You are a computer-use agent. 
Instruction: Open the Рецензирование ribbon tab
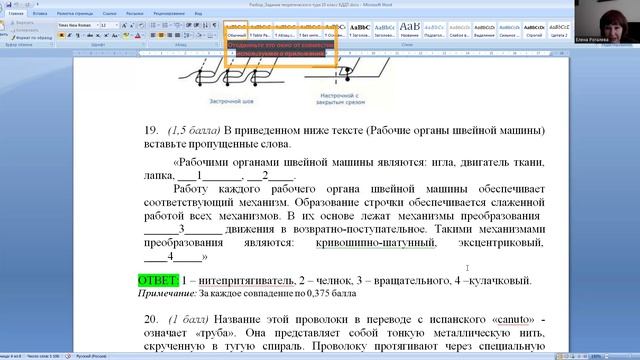[169, 13]
